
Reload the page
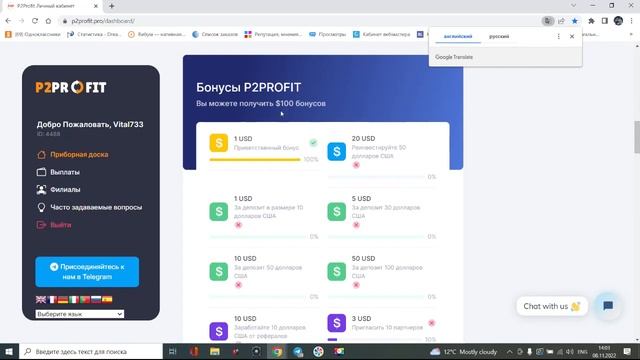tap(35, 21)
